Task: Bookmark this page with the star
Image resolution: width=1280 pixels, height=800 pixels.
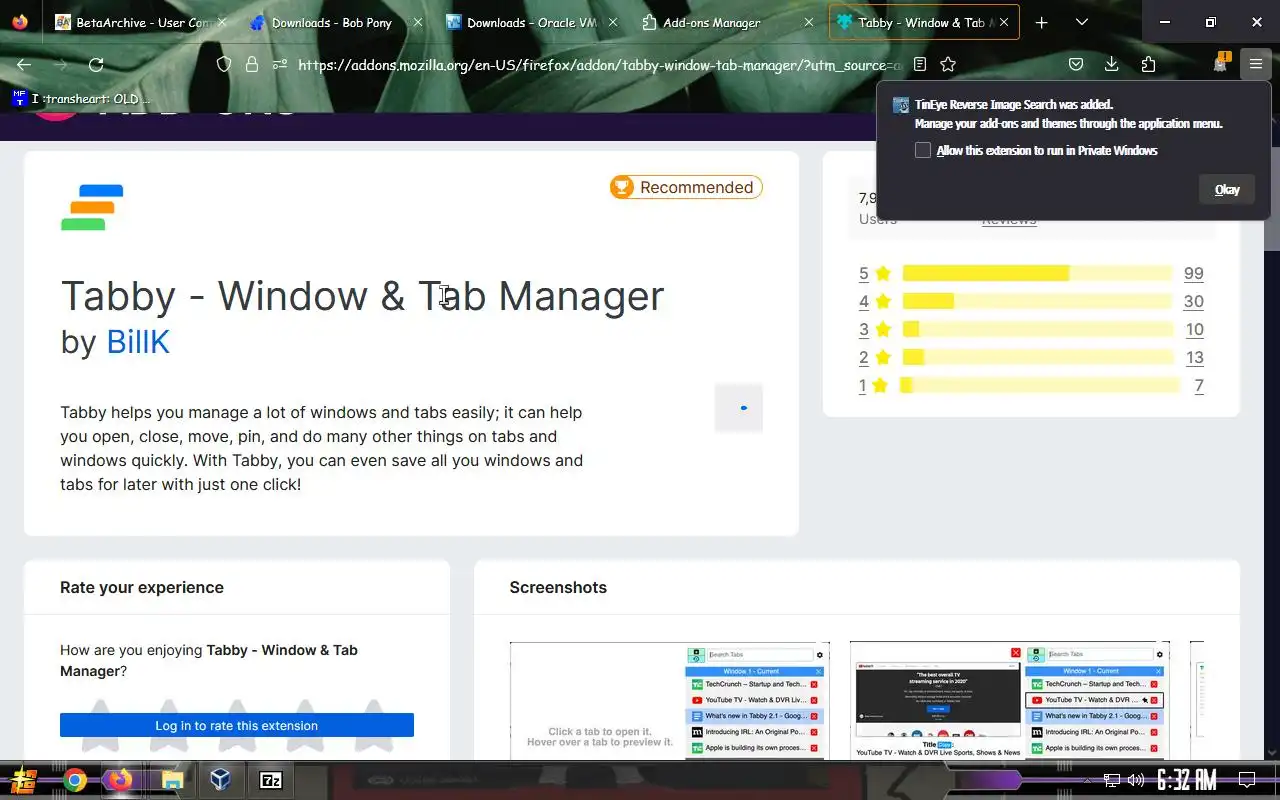Action: tap(948, 64)
